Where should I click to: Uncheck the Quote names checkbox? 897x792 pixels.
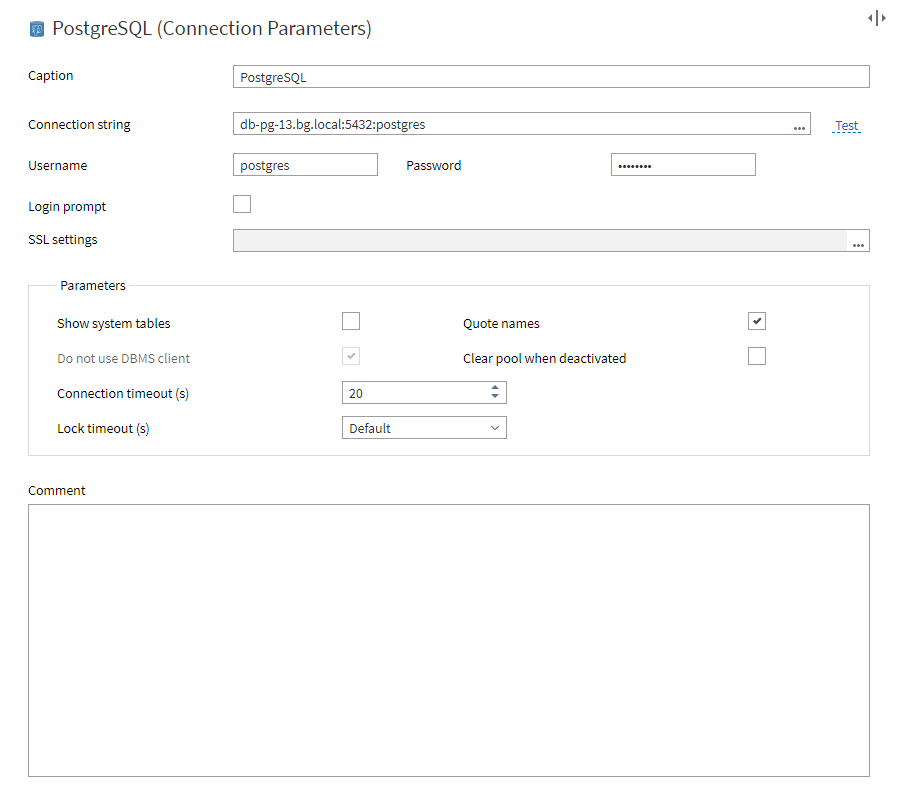point(757,321)
